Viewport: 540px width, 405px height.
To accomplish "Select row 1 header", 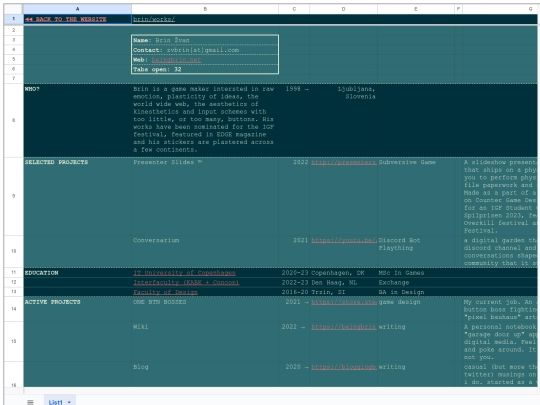I will point(14,19).
